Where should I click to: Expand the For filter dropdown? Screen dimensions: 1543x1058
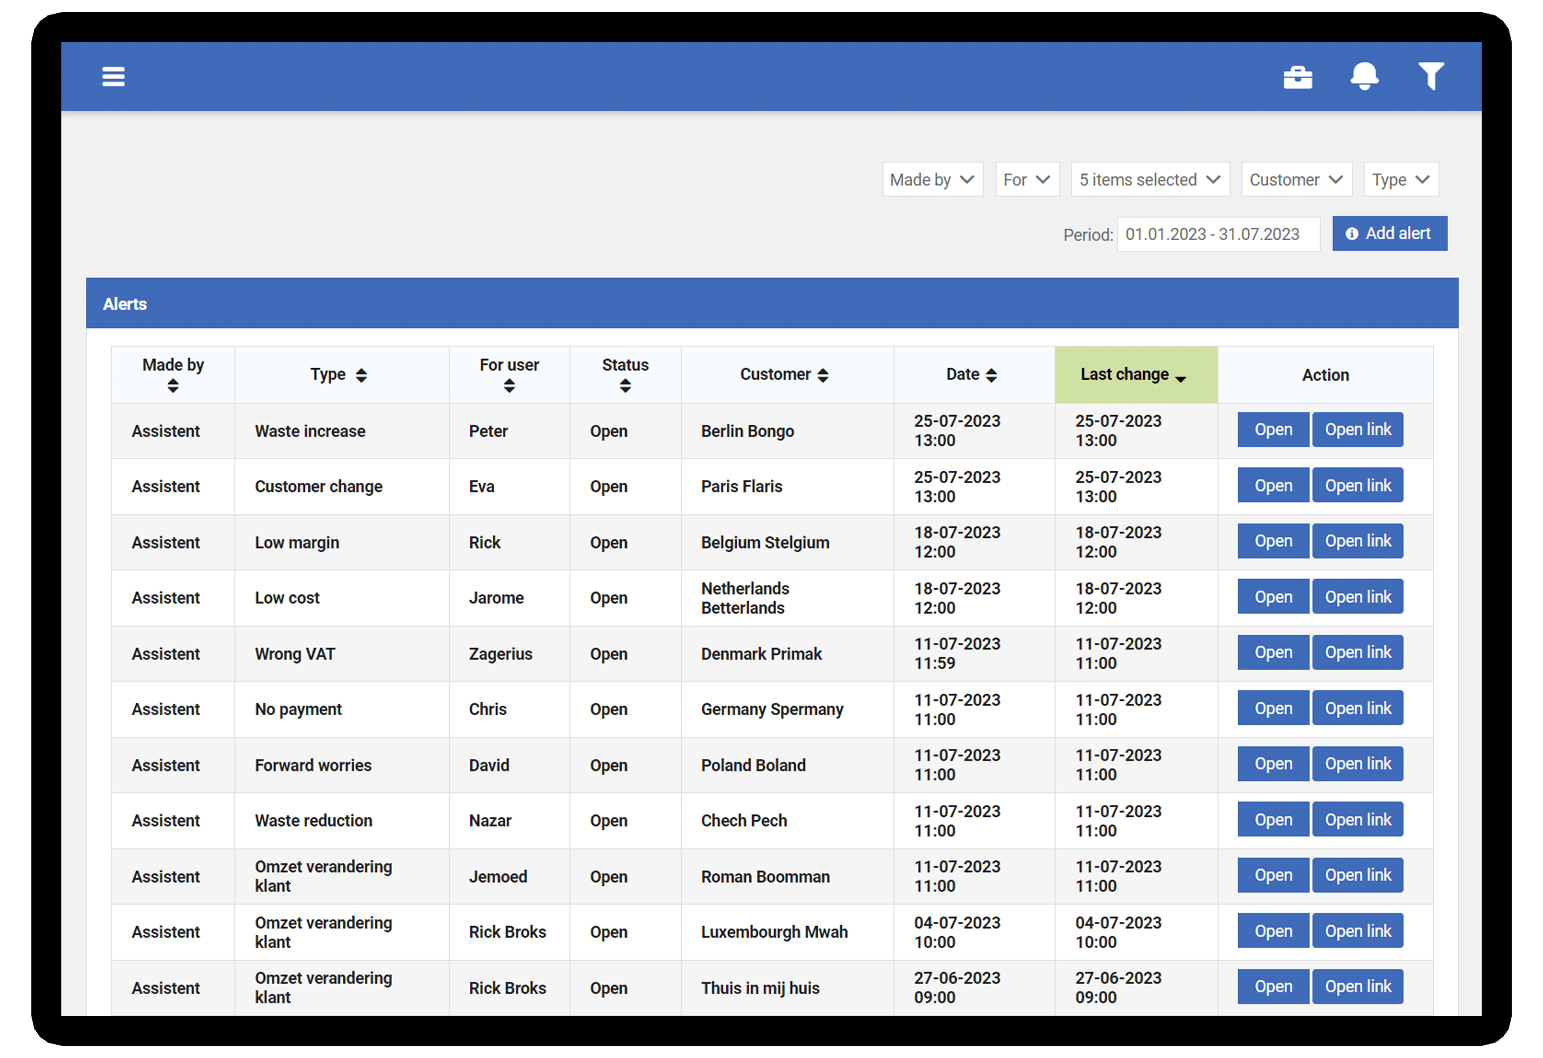1027,180
